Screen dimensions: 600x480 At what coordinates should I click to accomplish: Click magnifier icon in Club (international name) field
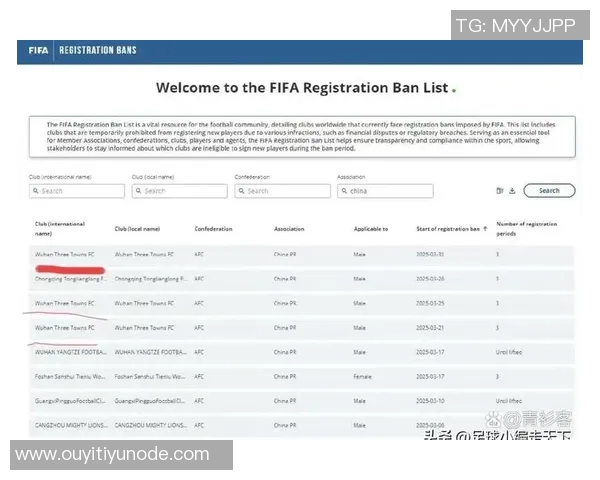pyautogui.click(x=36, y=191)
